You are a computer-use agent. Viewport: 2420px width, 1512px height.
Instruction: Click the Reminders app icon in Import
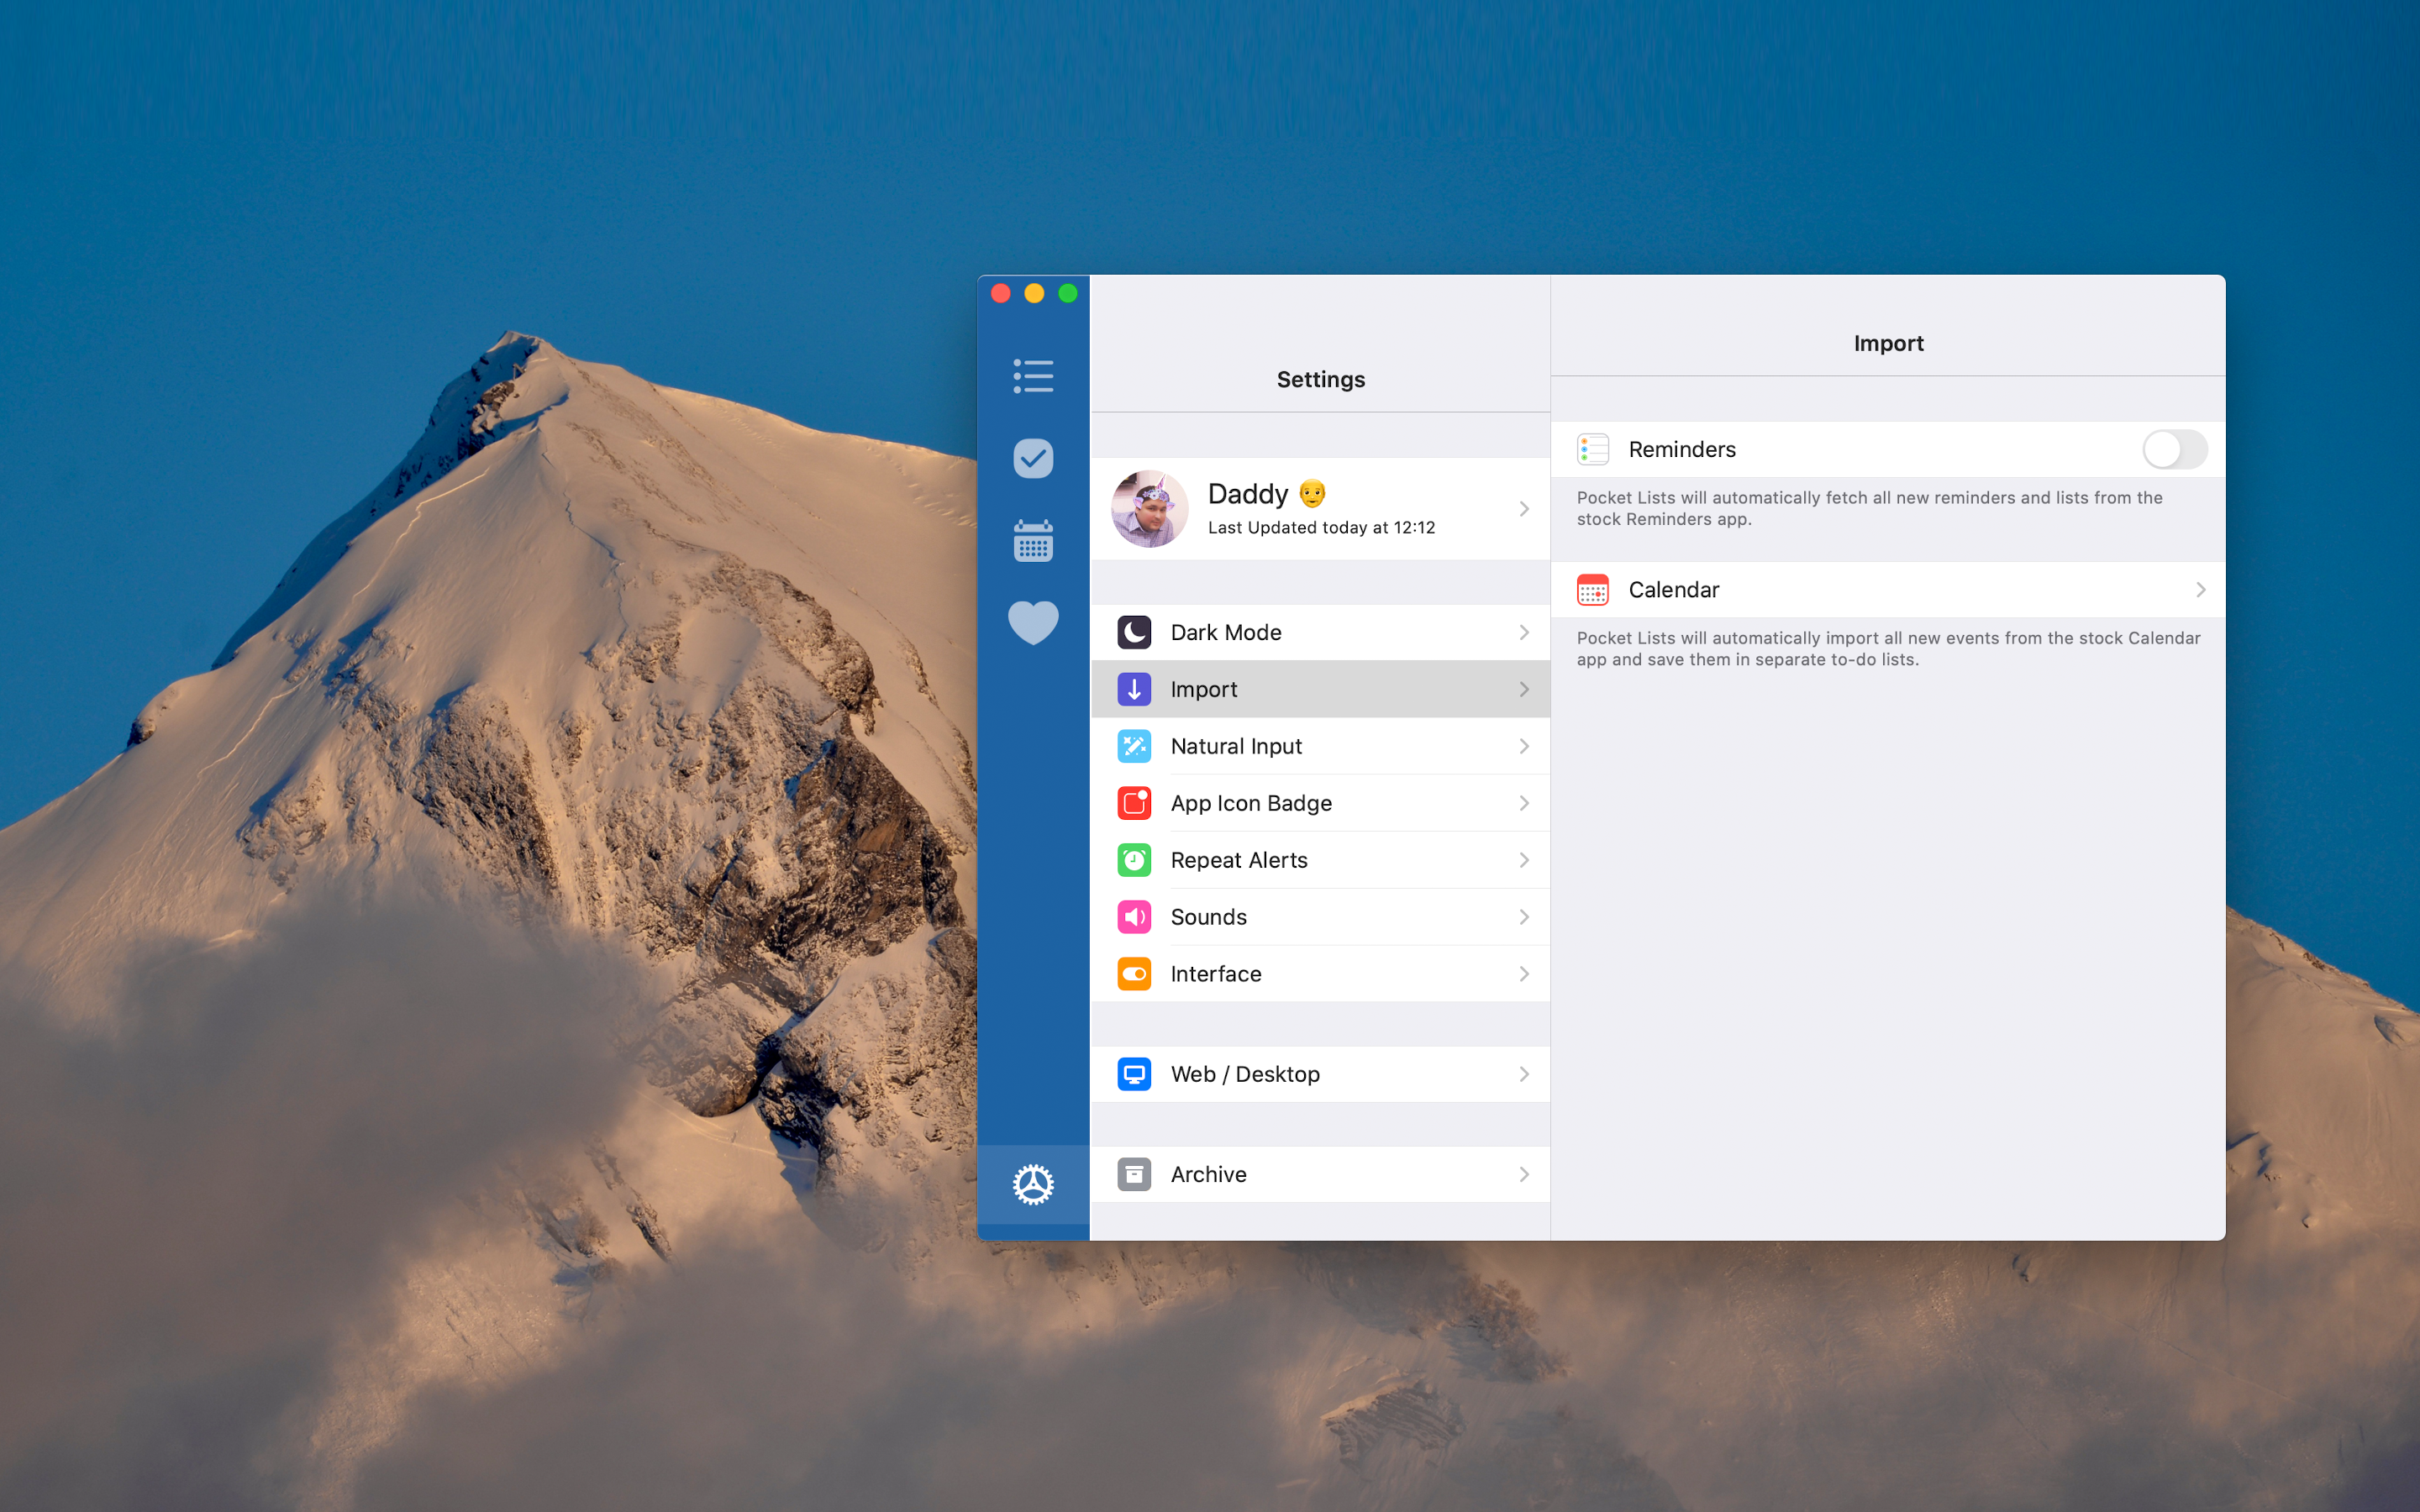[x=1593, y=449]
